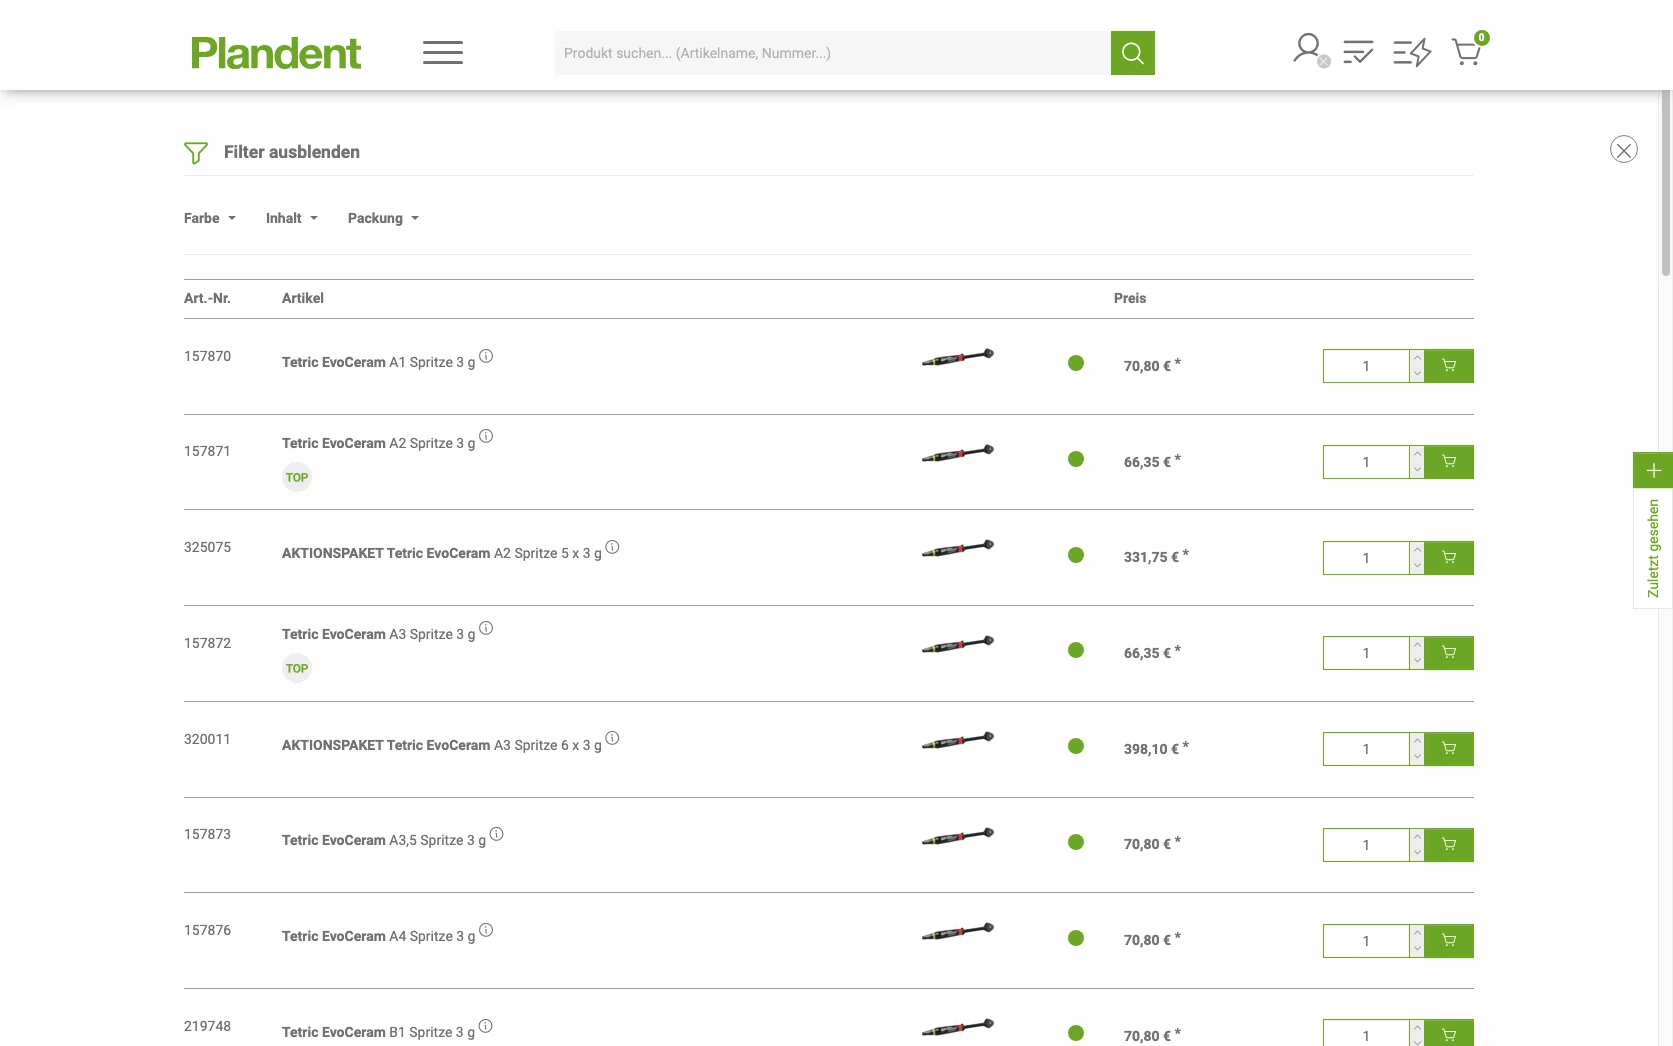Add article 157870 to cart
The height and width of the screenshot is (1046, 1673).
pyautogui.click(x=1449, y=366)
